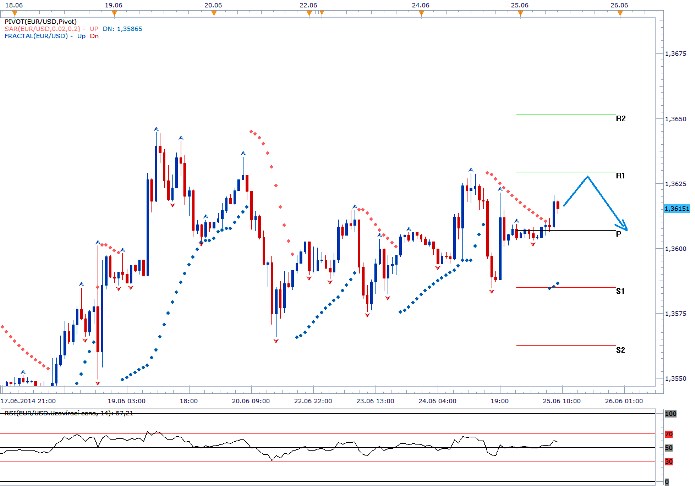The image size is (695, 486).
Task: Click the 26.06 01:00 time axis label
Action: click(x=624, y=401)
